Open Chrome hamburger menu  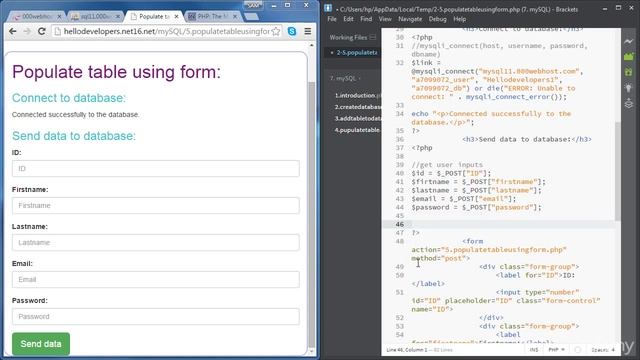(x=308, y=31)
